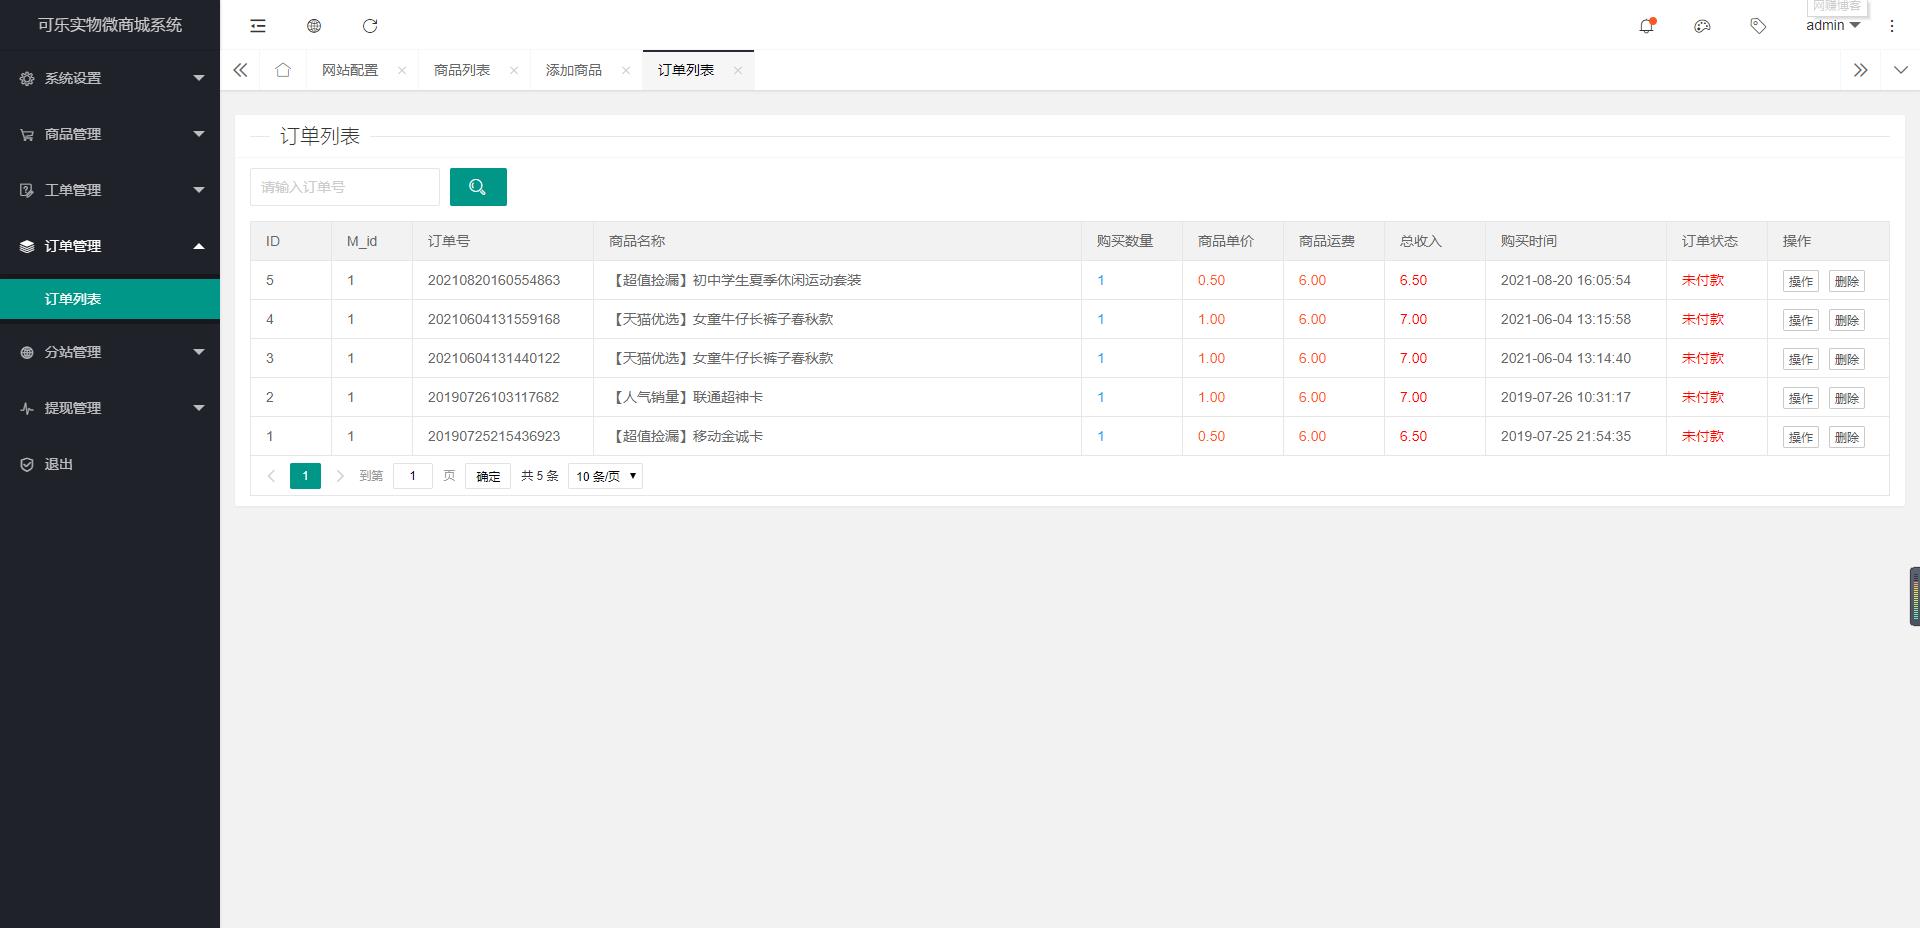Click the 可乐实物微商城系统 logo title
1920x928 pixels.
110,25
